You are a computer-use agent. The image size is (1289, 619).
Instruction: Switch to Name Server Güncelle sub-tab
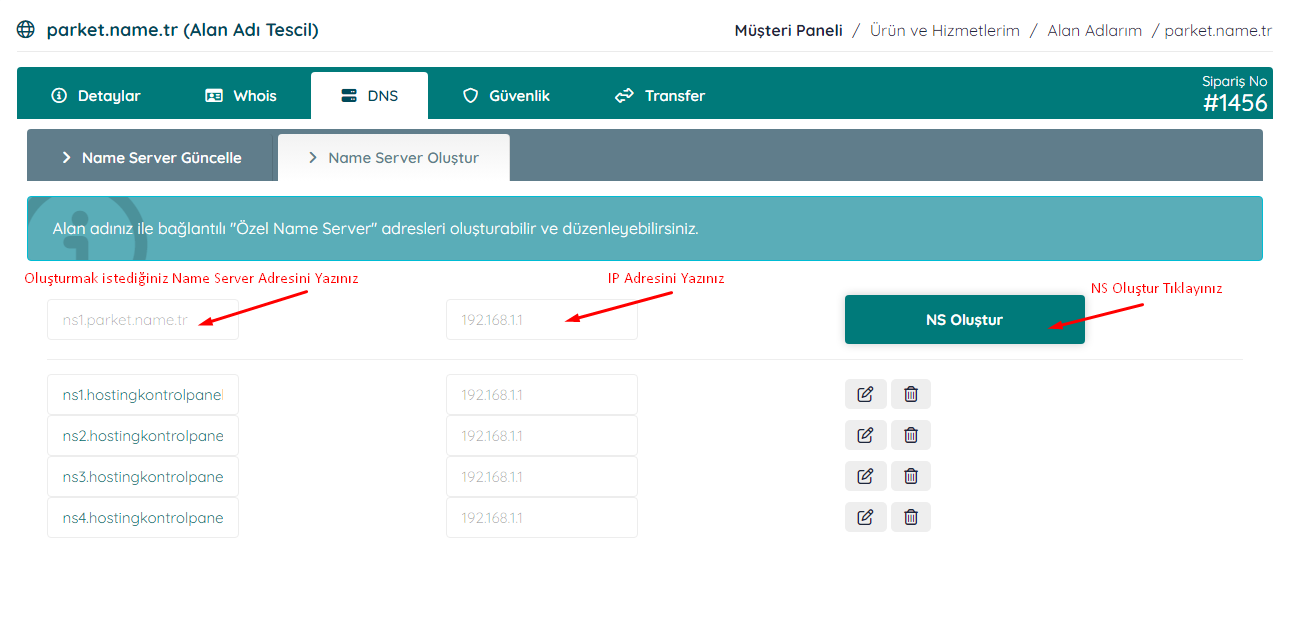150,158
